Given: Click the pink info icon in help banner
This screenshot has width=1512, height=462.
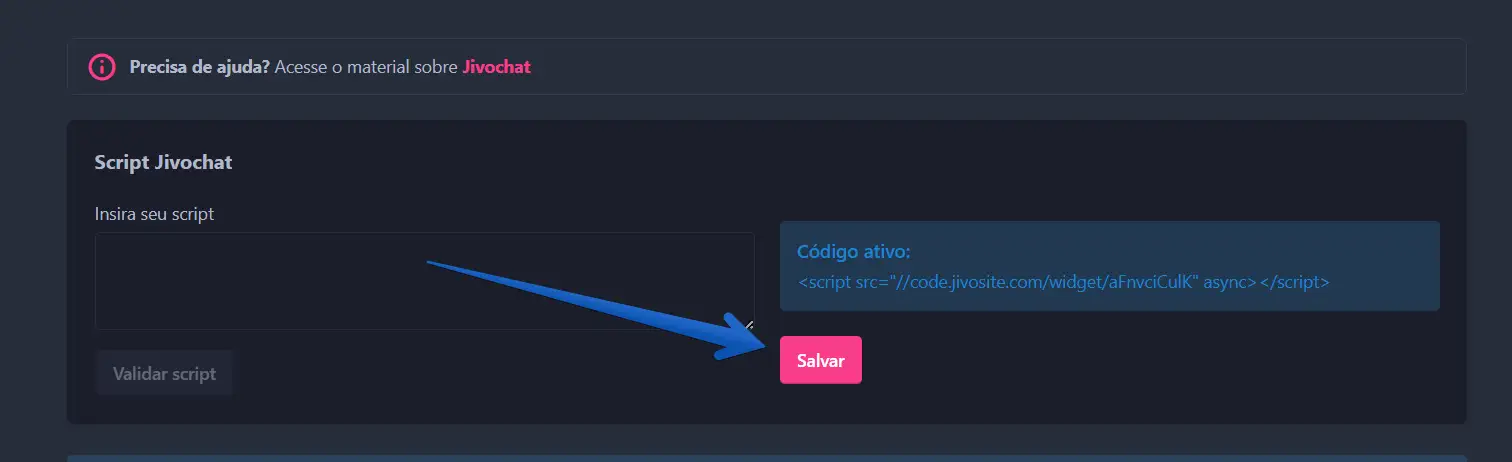Looking at the screenshot, I should [101, 67].
